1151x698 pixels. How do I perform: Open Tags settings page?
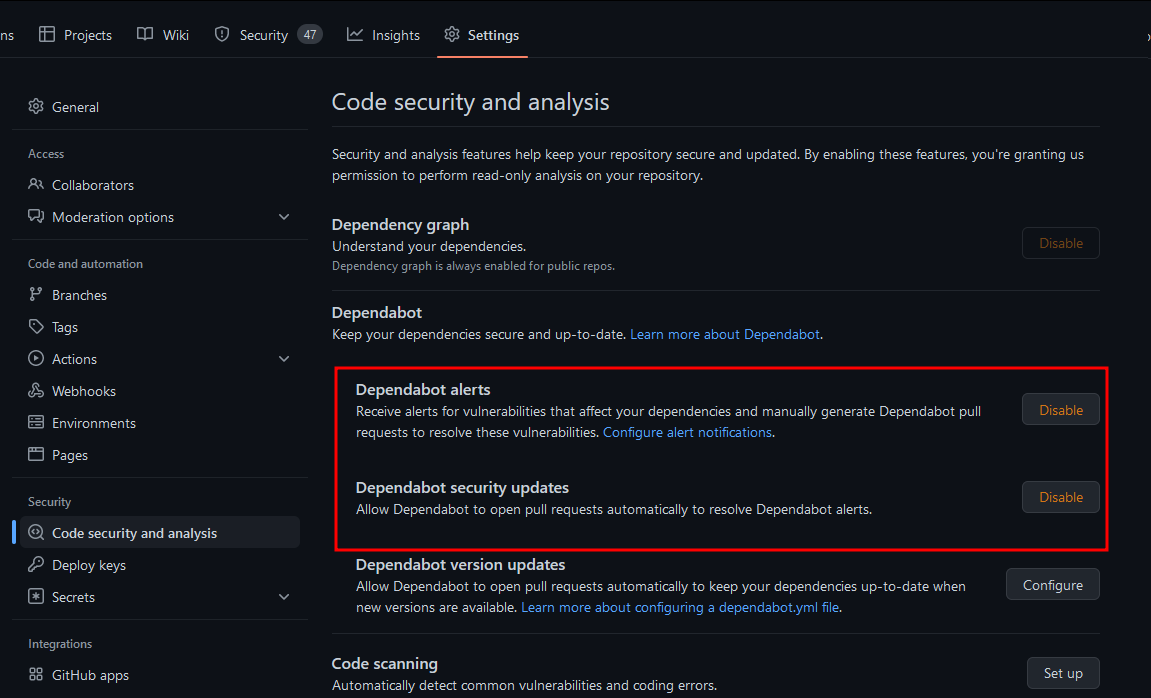tap(160, 327)
